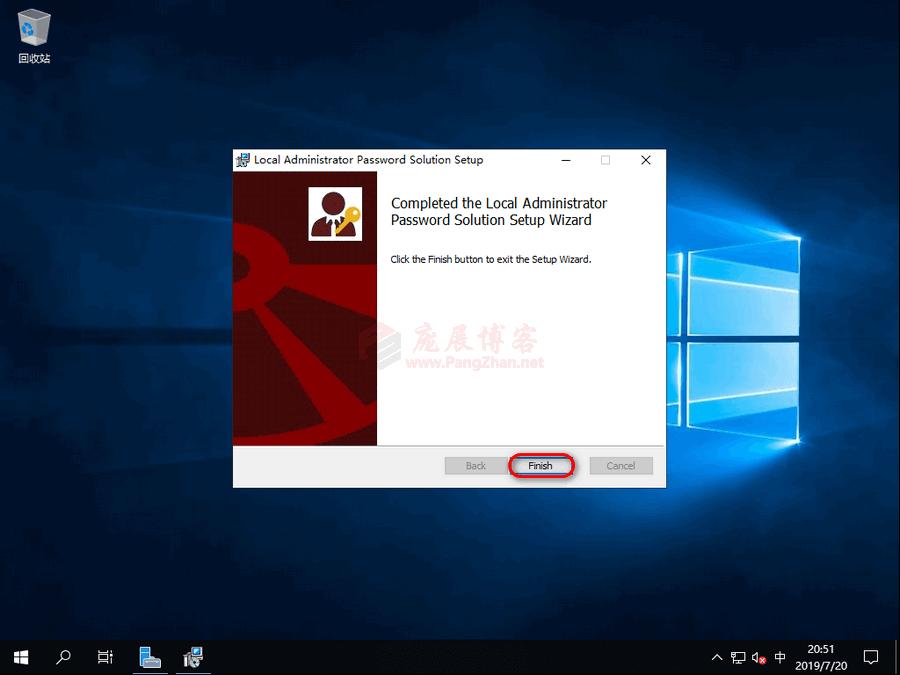The image size is (900, 675).
Task: Click the LAPS setup icon in title bar
Action: (241, 159)
